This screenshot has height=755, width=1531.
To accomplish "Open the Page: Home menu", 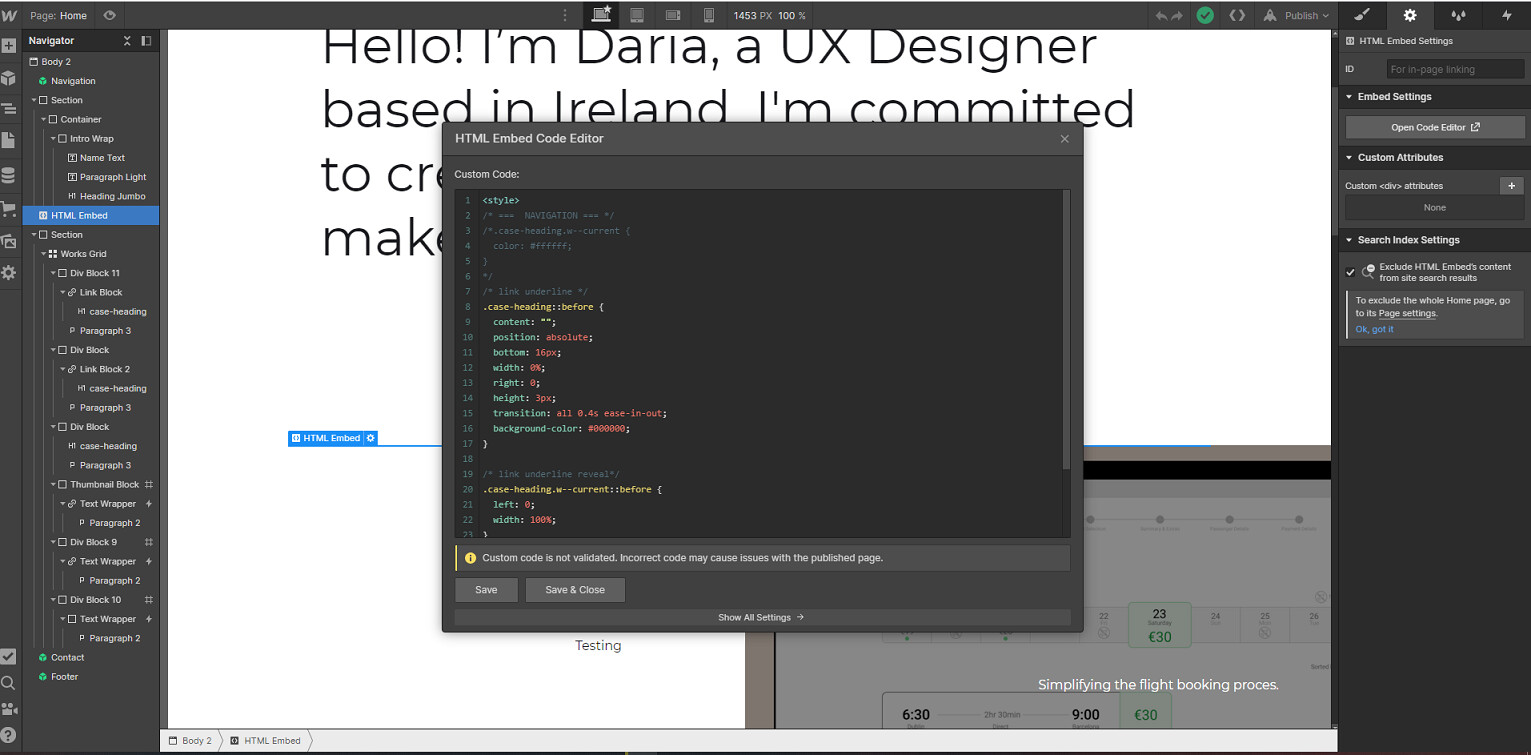I will coord(60,15).
